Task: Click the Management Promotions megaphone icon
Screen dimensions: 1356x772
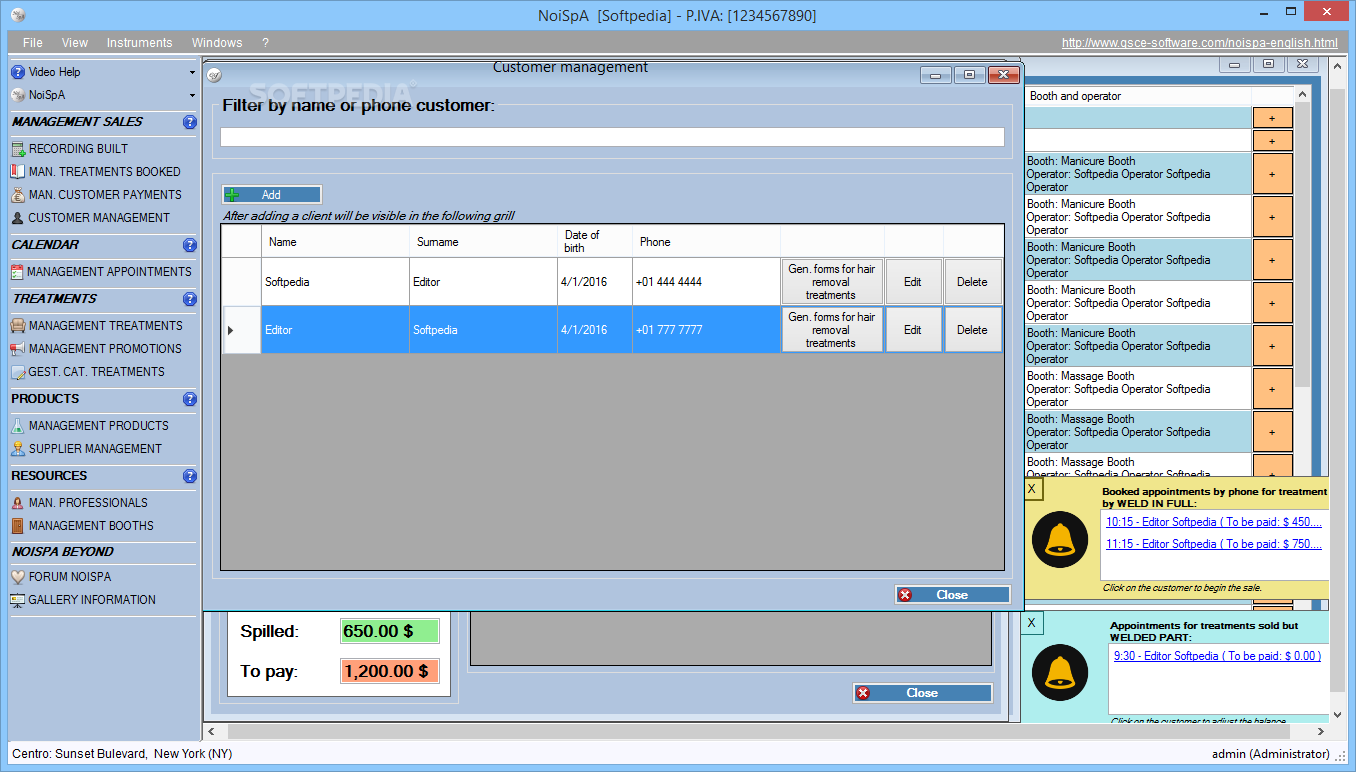Action: pyautogui.click(x=18, y=349)
